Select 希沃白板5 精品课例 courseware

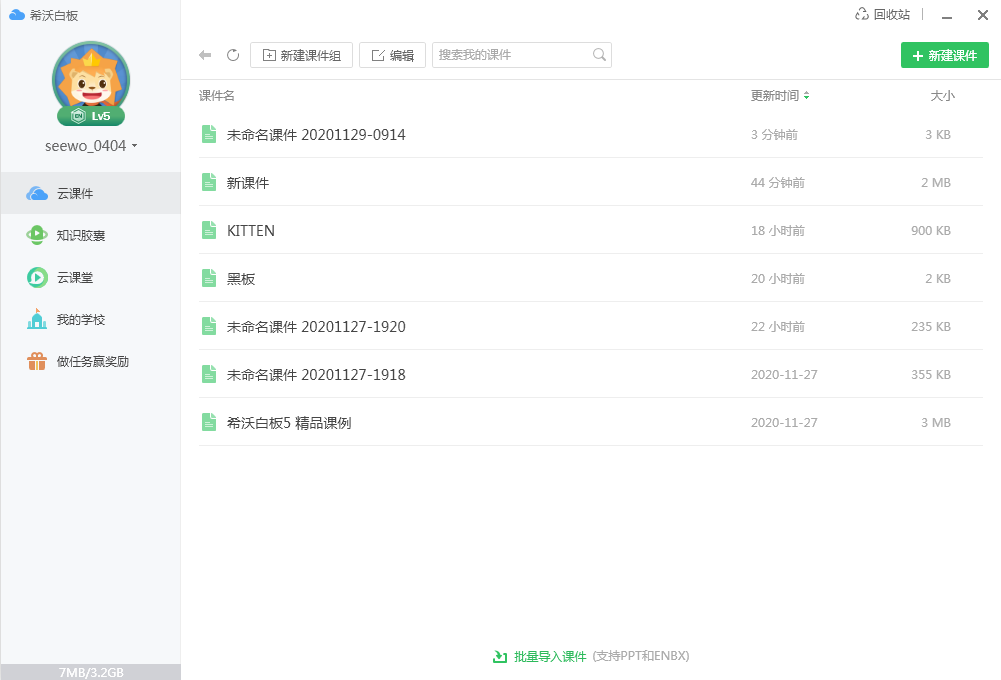(x=289, y=423)
